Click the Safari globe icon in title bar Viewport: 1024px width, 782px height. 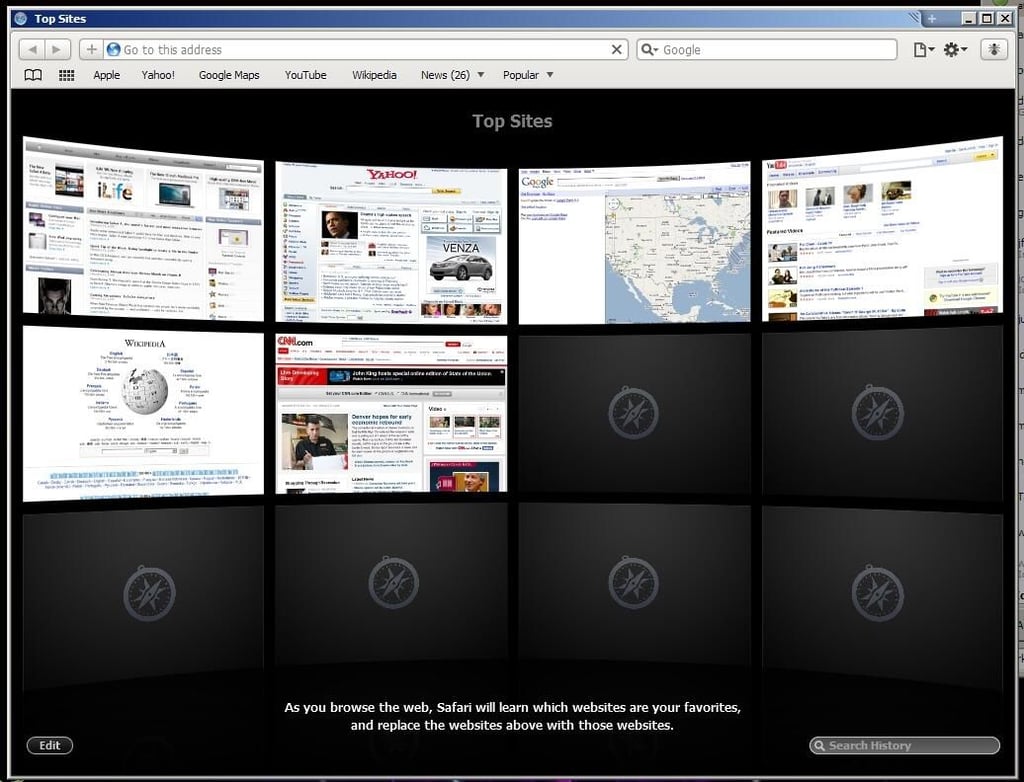click(20, 18)
